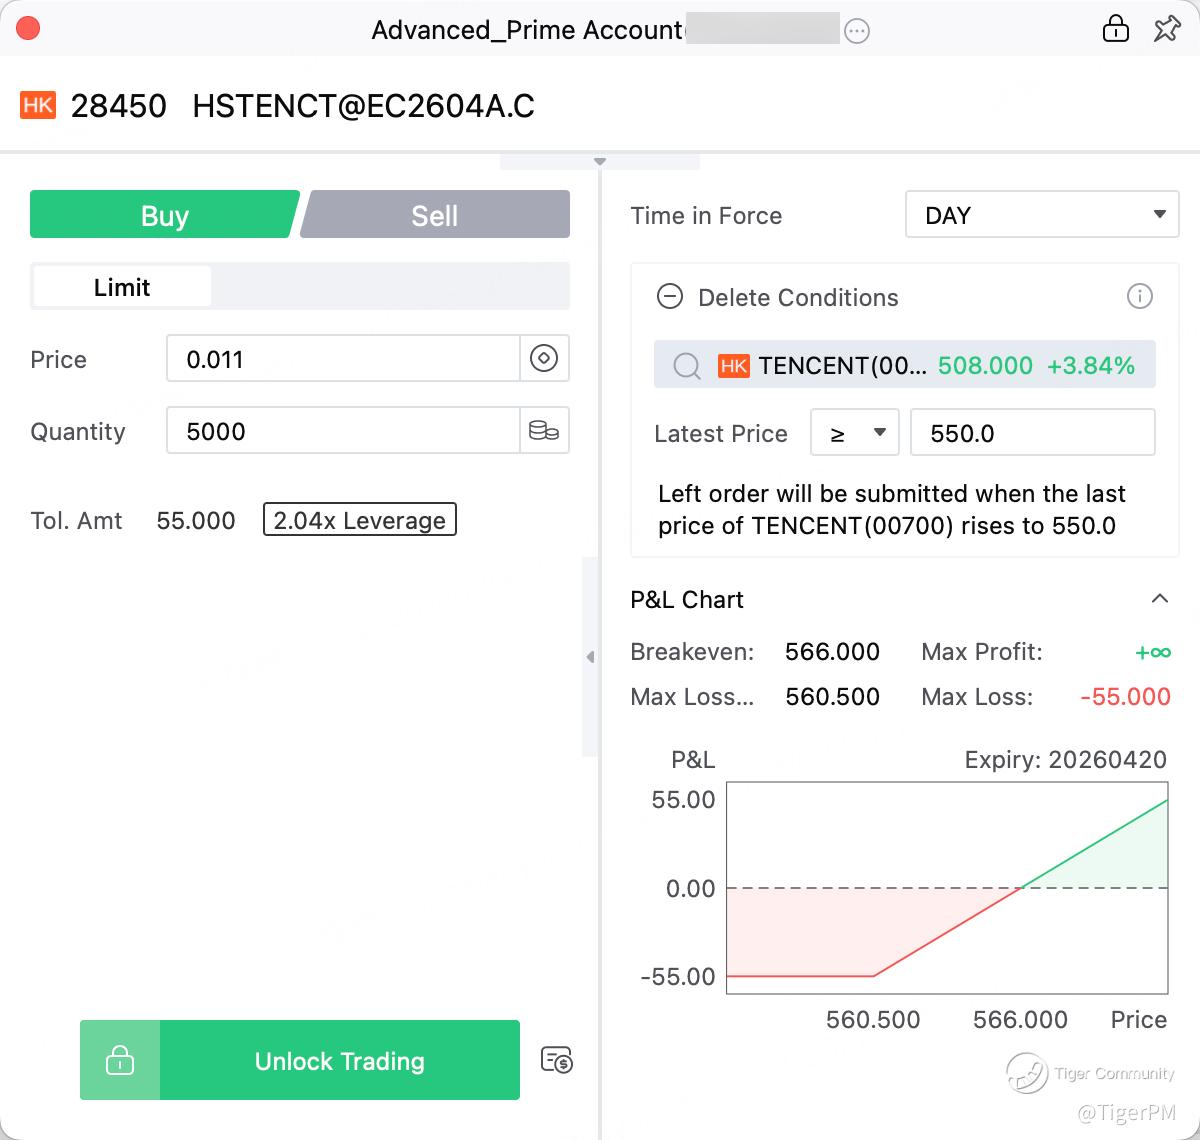Close window with red button
Viewport: 1200px width, 1140px height.
(x=28, y=28)
